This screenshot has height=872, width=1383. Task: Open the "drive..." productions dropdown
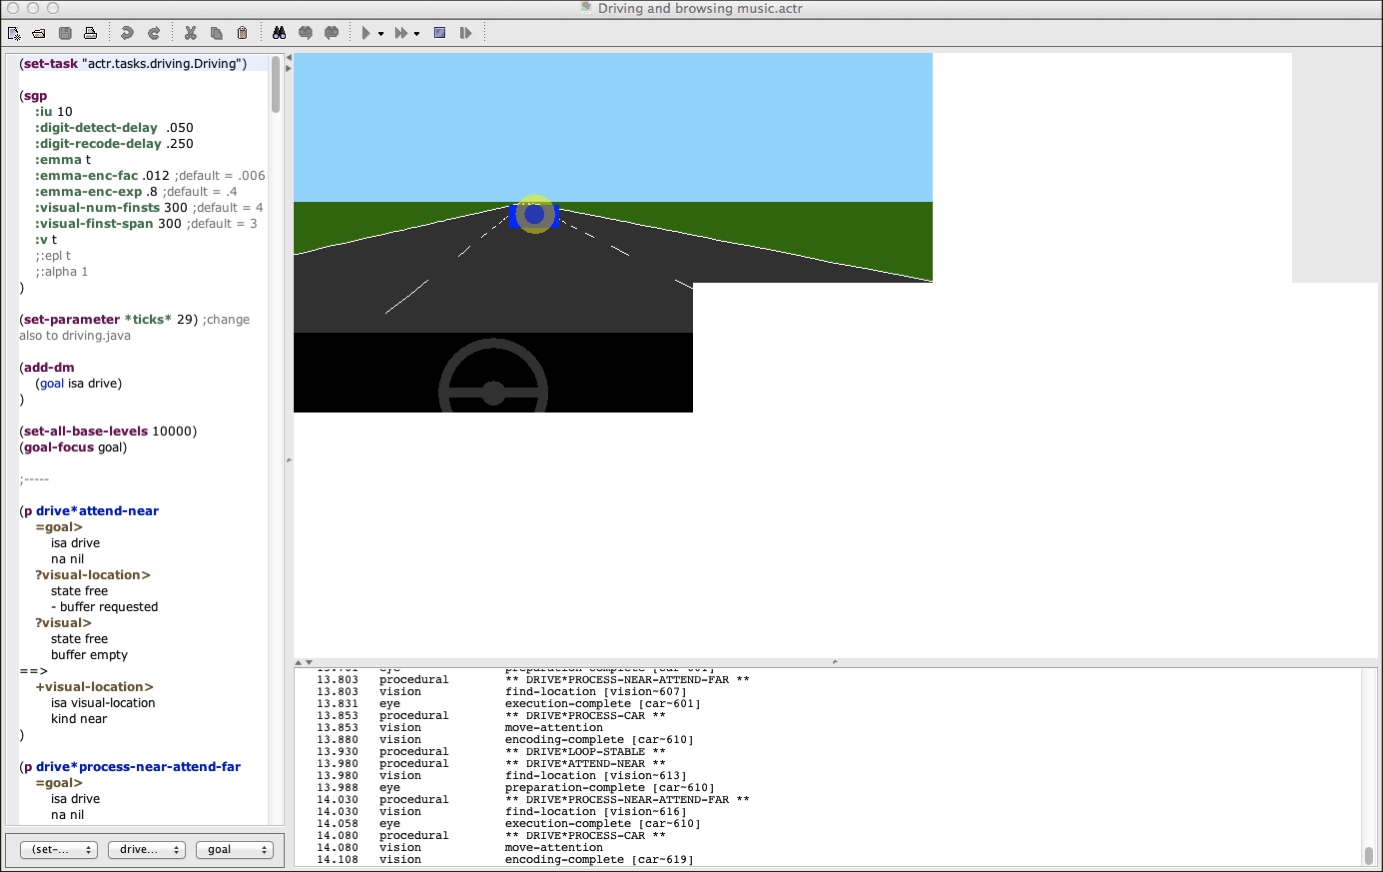click(x=147, y=849)
